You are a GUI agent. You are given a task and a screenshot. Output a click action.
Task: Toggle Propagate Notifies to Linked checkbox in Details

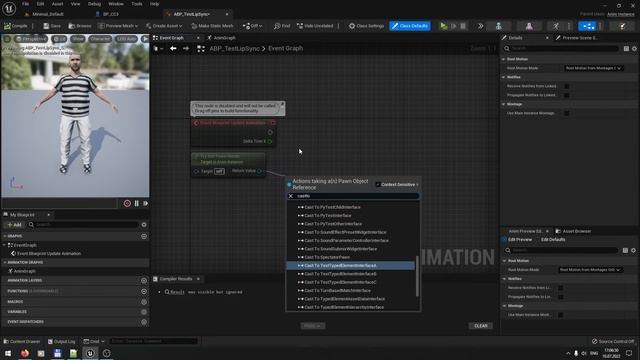567,95
